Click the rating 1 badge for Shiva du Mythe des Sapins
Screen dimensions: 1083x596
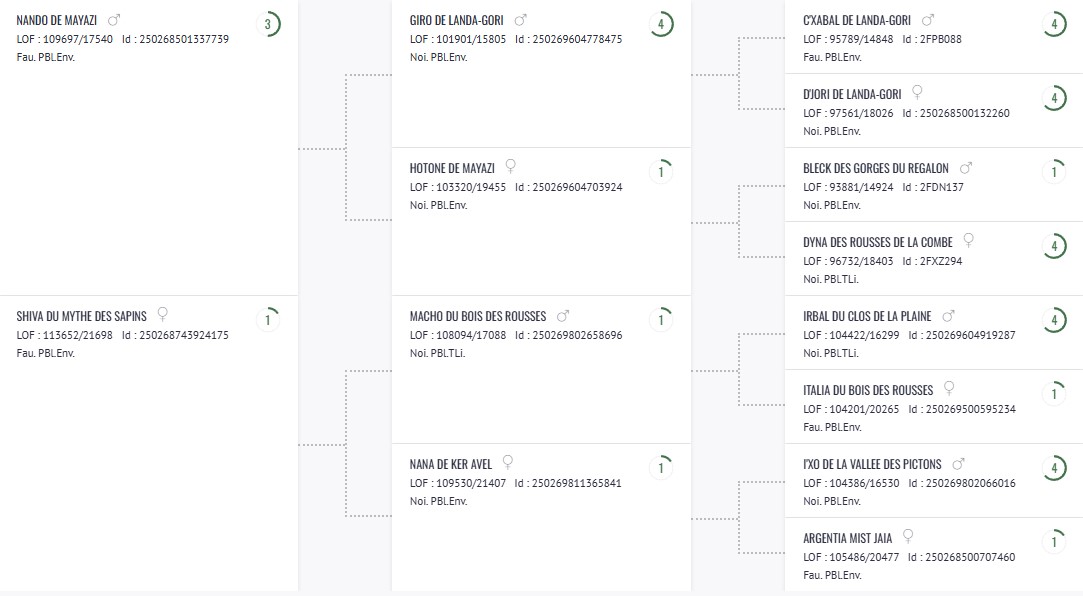click(267, 321)
